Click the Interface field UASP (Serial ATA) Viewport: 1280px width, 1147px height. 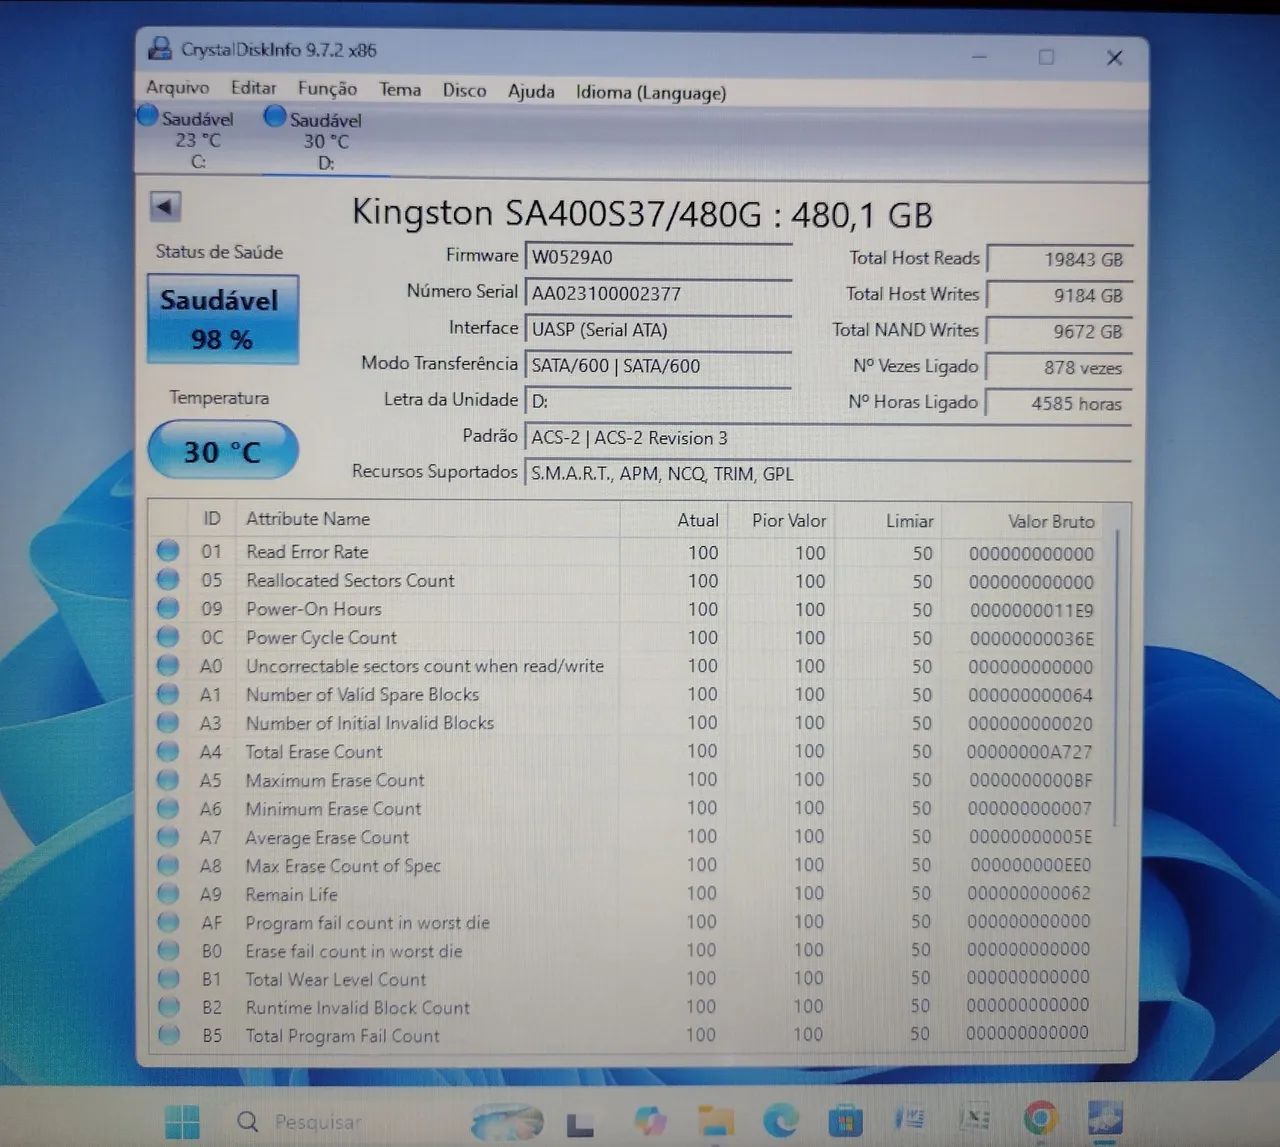point(658,330)
